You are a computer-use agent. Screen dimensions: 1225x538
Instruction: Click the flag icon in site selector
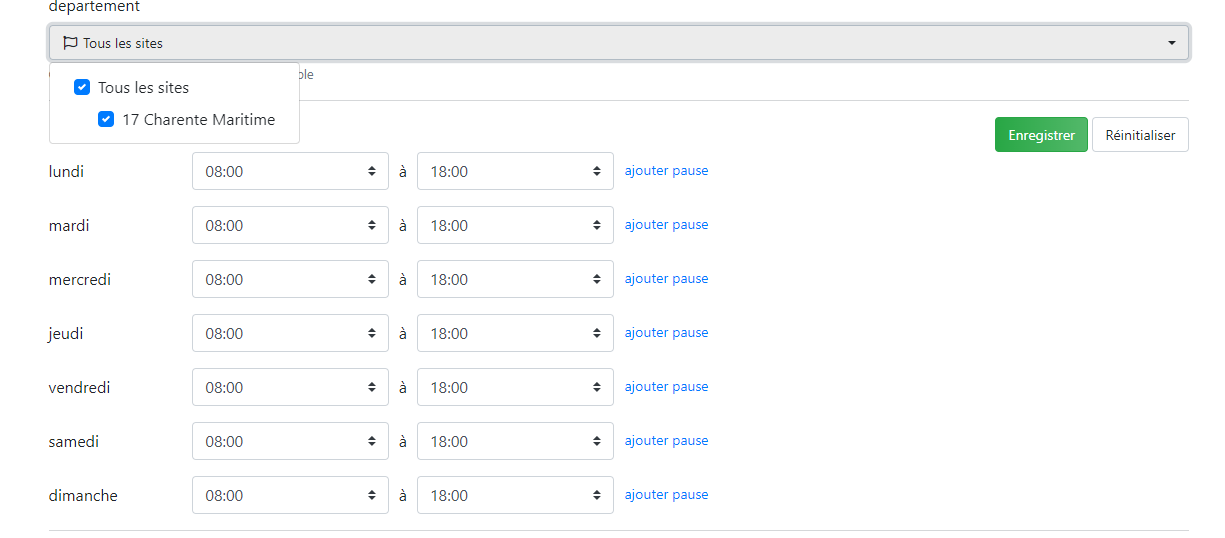coord(70,43)
